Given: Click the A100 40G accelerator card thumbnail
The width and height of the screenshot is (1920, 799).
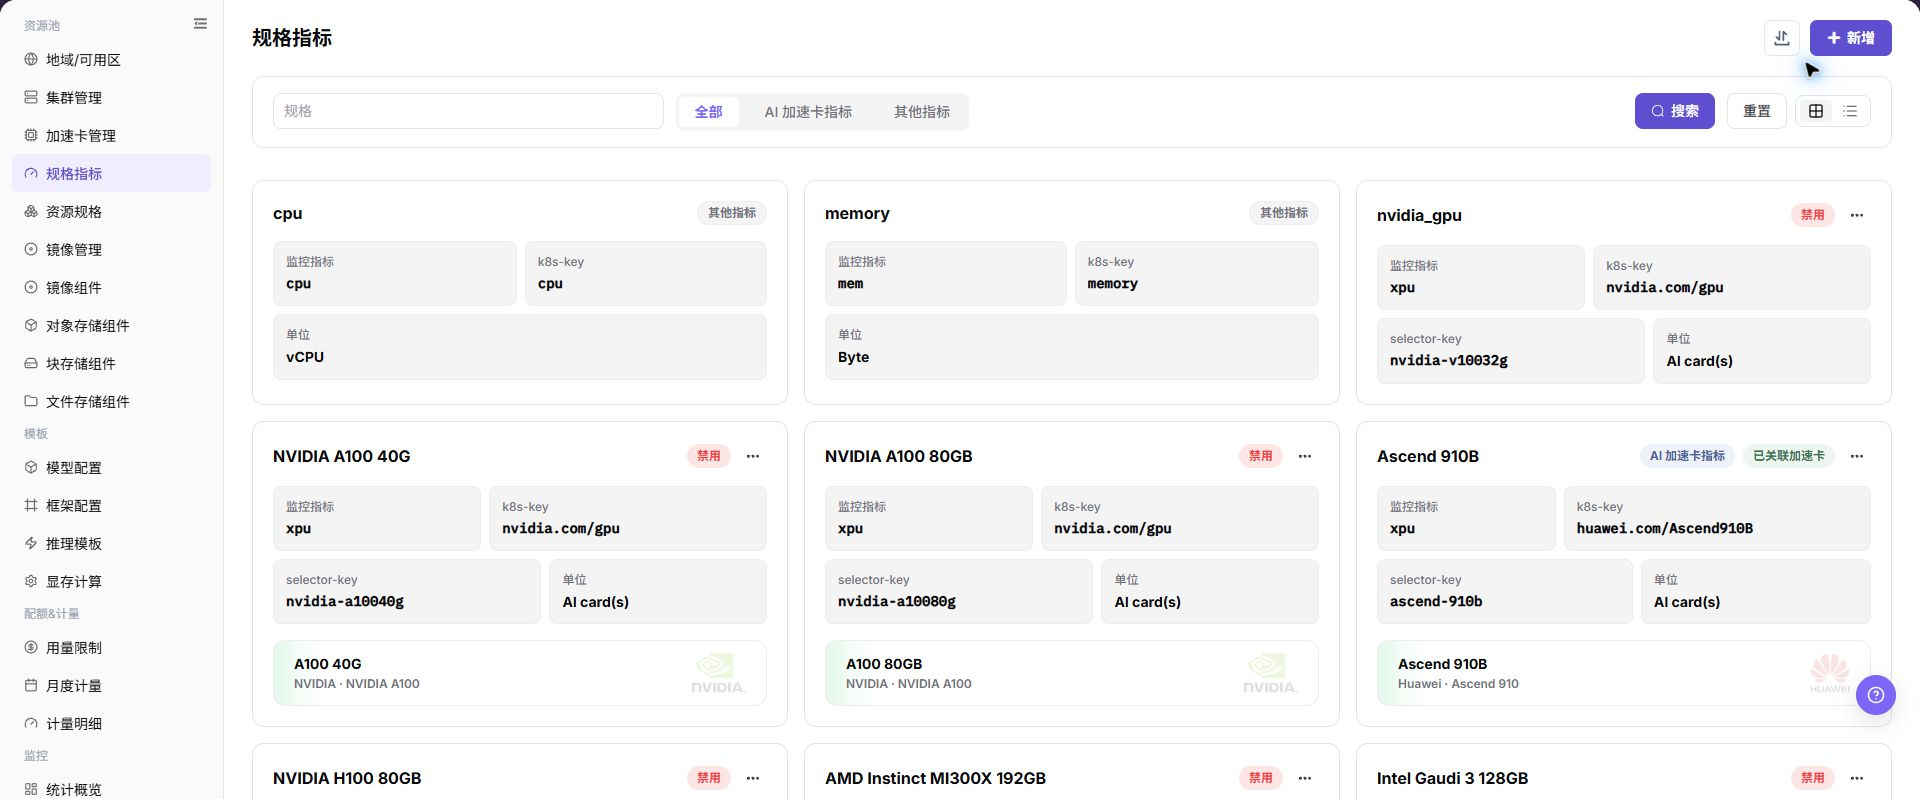Looking at the screenshot, I should 519,673.
